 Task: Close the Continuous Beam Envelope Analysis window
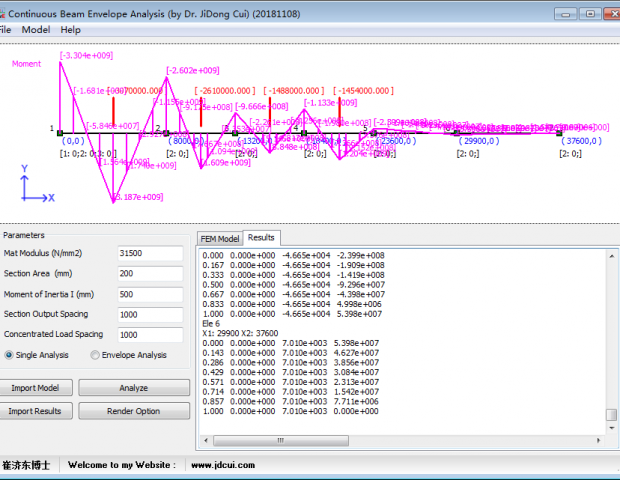(611, 13)
